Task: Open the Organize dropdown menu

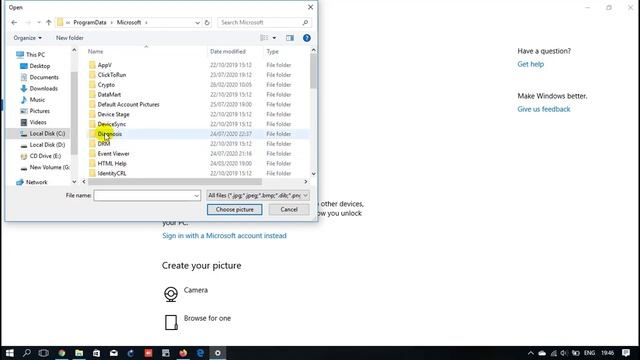Action: click(27, 38)
